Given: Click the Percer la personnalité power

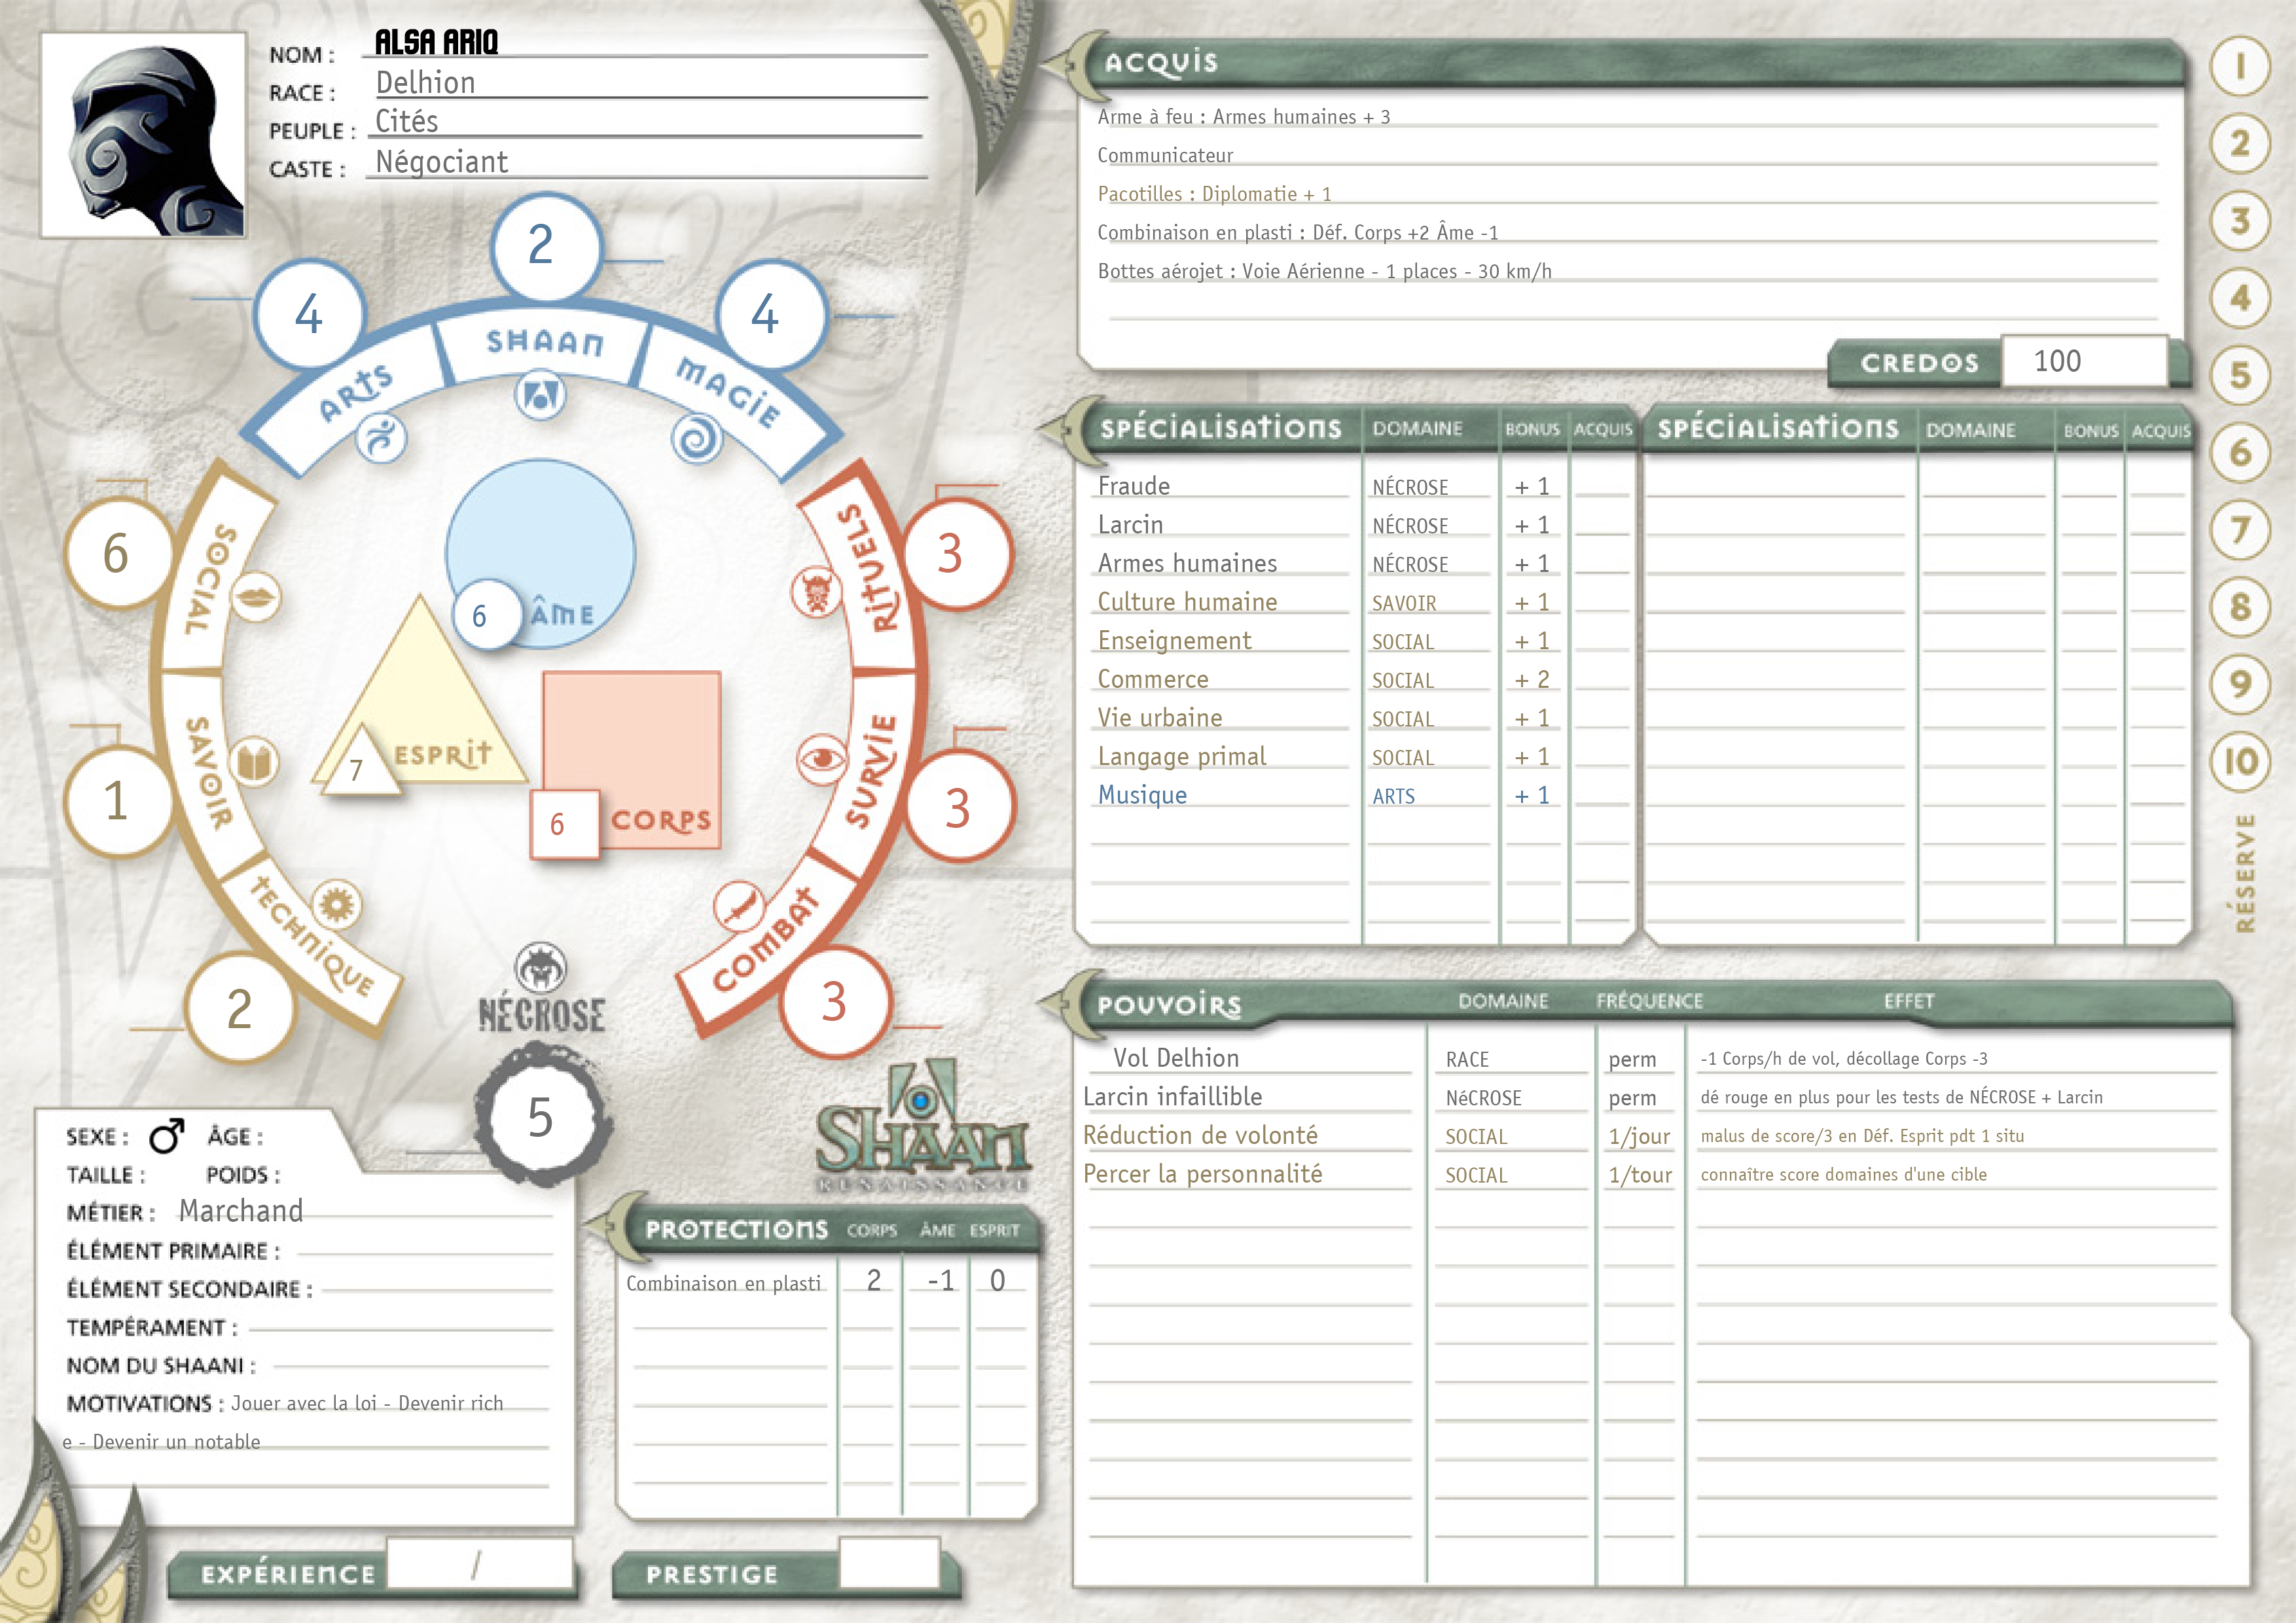Looking at the screenshot, I should 1202,1174.
